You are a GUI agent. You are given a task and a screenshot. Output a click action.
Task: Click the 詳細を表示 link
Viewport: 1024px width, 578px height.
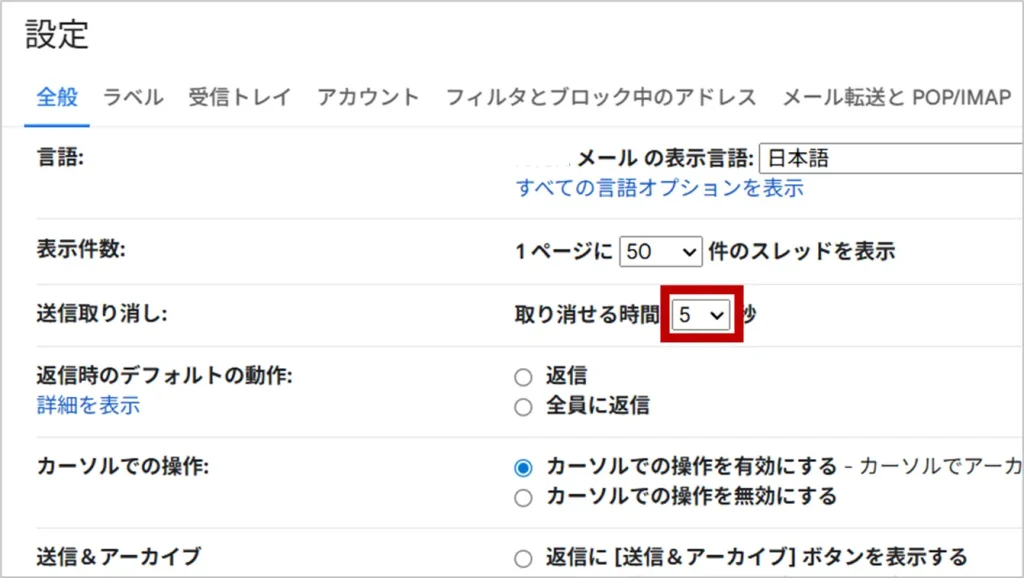(x=88, y=405)
